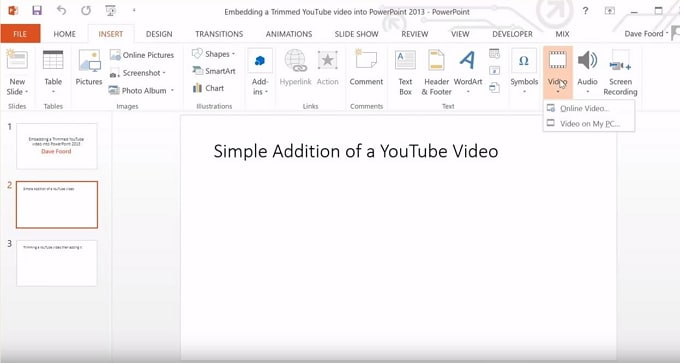
Task: Insert Object icon in Text group
Action: (x=494, y=88)
